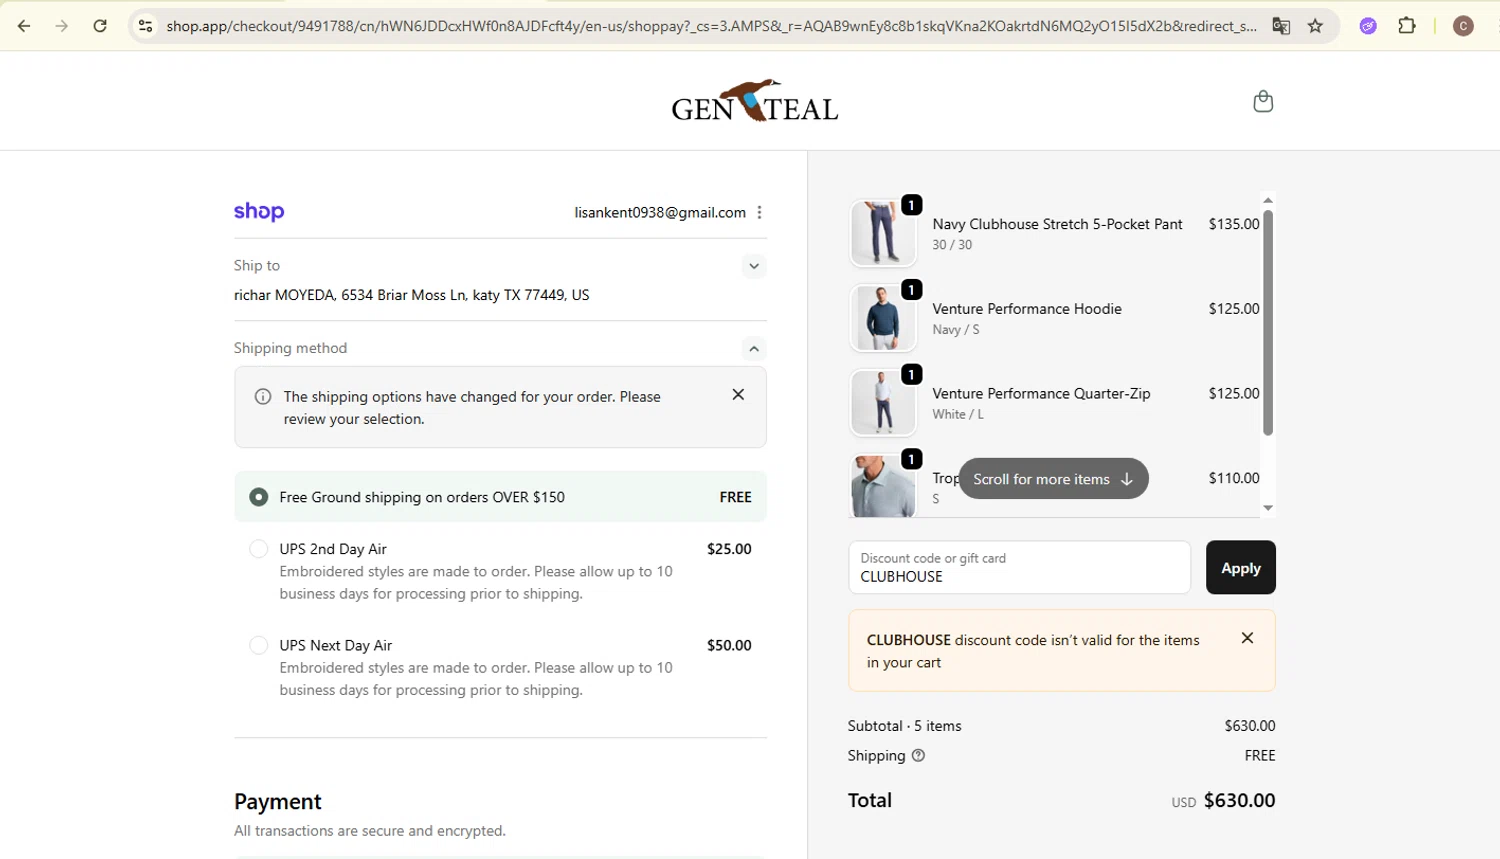The height and width of the screenshot is (859, 1500).
Task: Click the info icon in shipping notice
Action: 263,397
